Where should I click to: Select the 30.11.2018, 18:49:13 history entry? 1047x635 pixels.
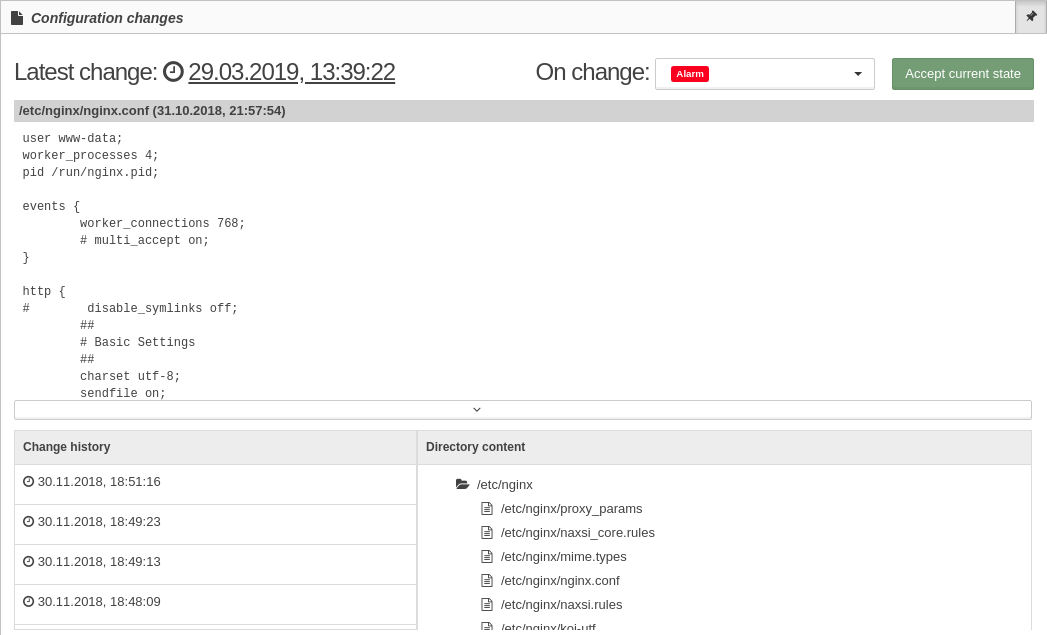216,562
